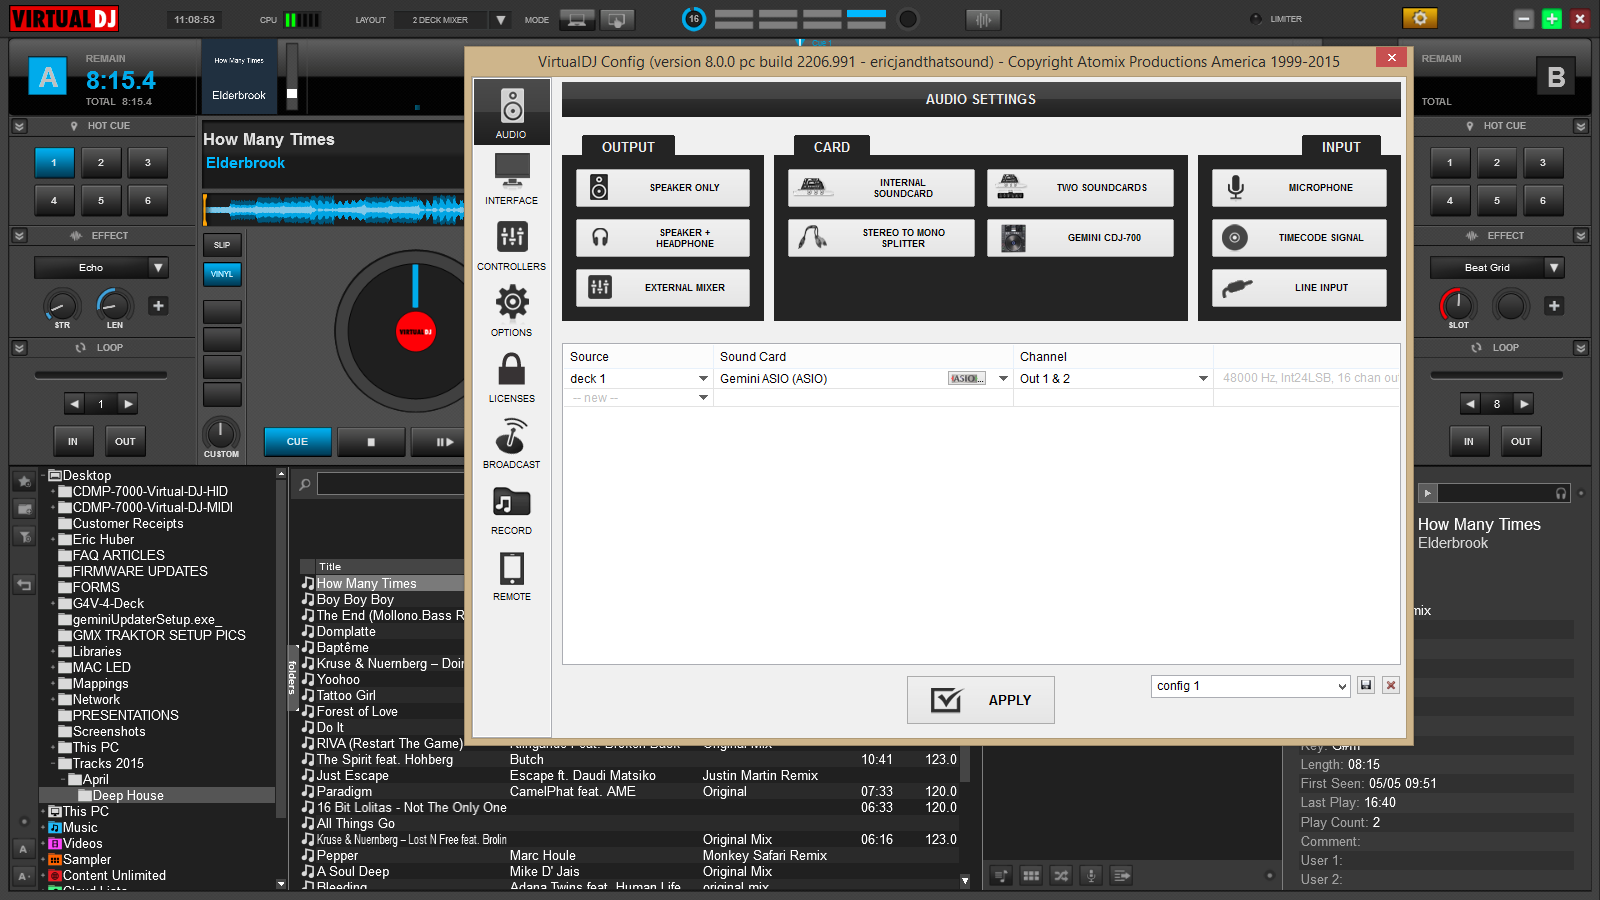Trigger hot cue 1 on deck A
The width and height of the screenshot is (1600, 900).
[54, 163]
